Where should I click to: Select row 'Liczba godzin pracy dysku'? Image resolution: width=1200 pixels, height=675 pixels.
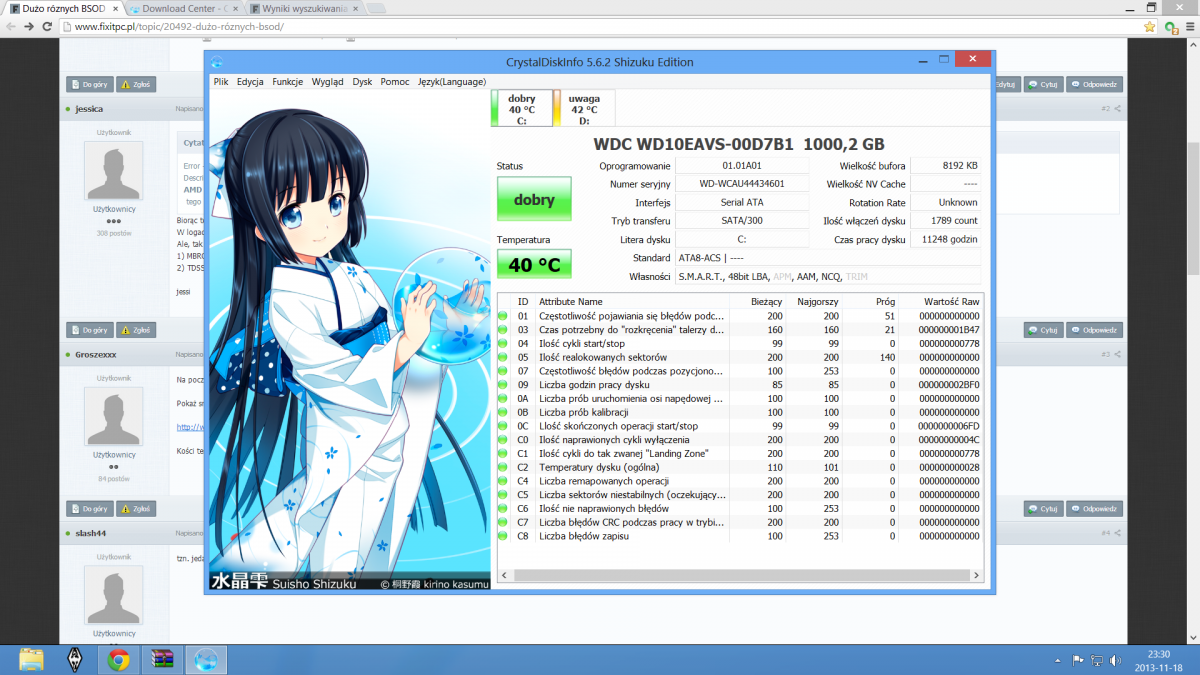pos(740,385)
